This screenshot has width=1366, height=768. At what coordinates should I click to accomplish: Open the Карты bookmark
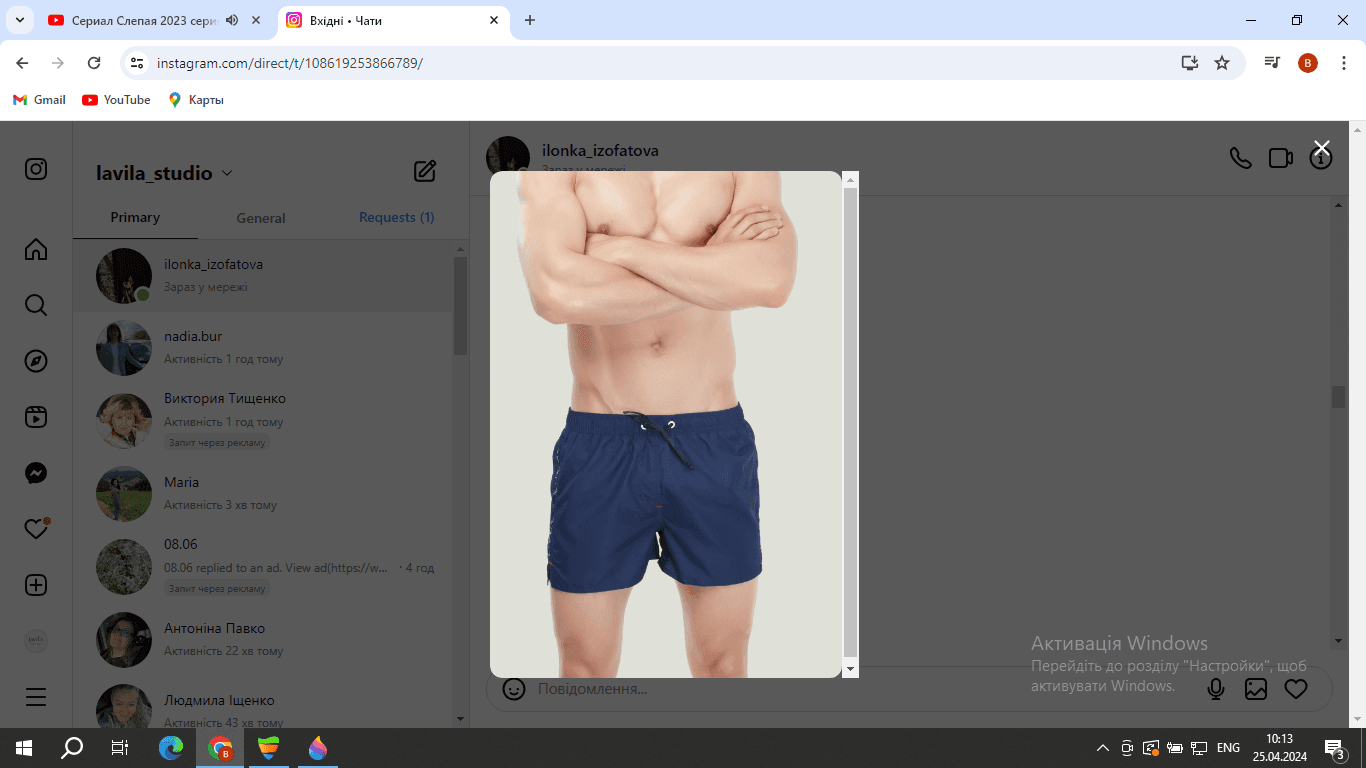tap(196, 100)
